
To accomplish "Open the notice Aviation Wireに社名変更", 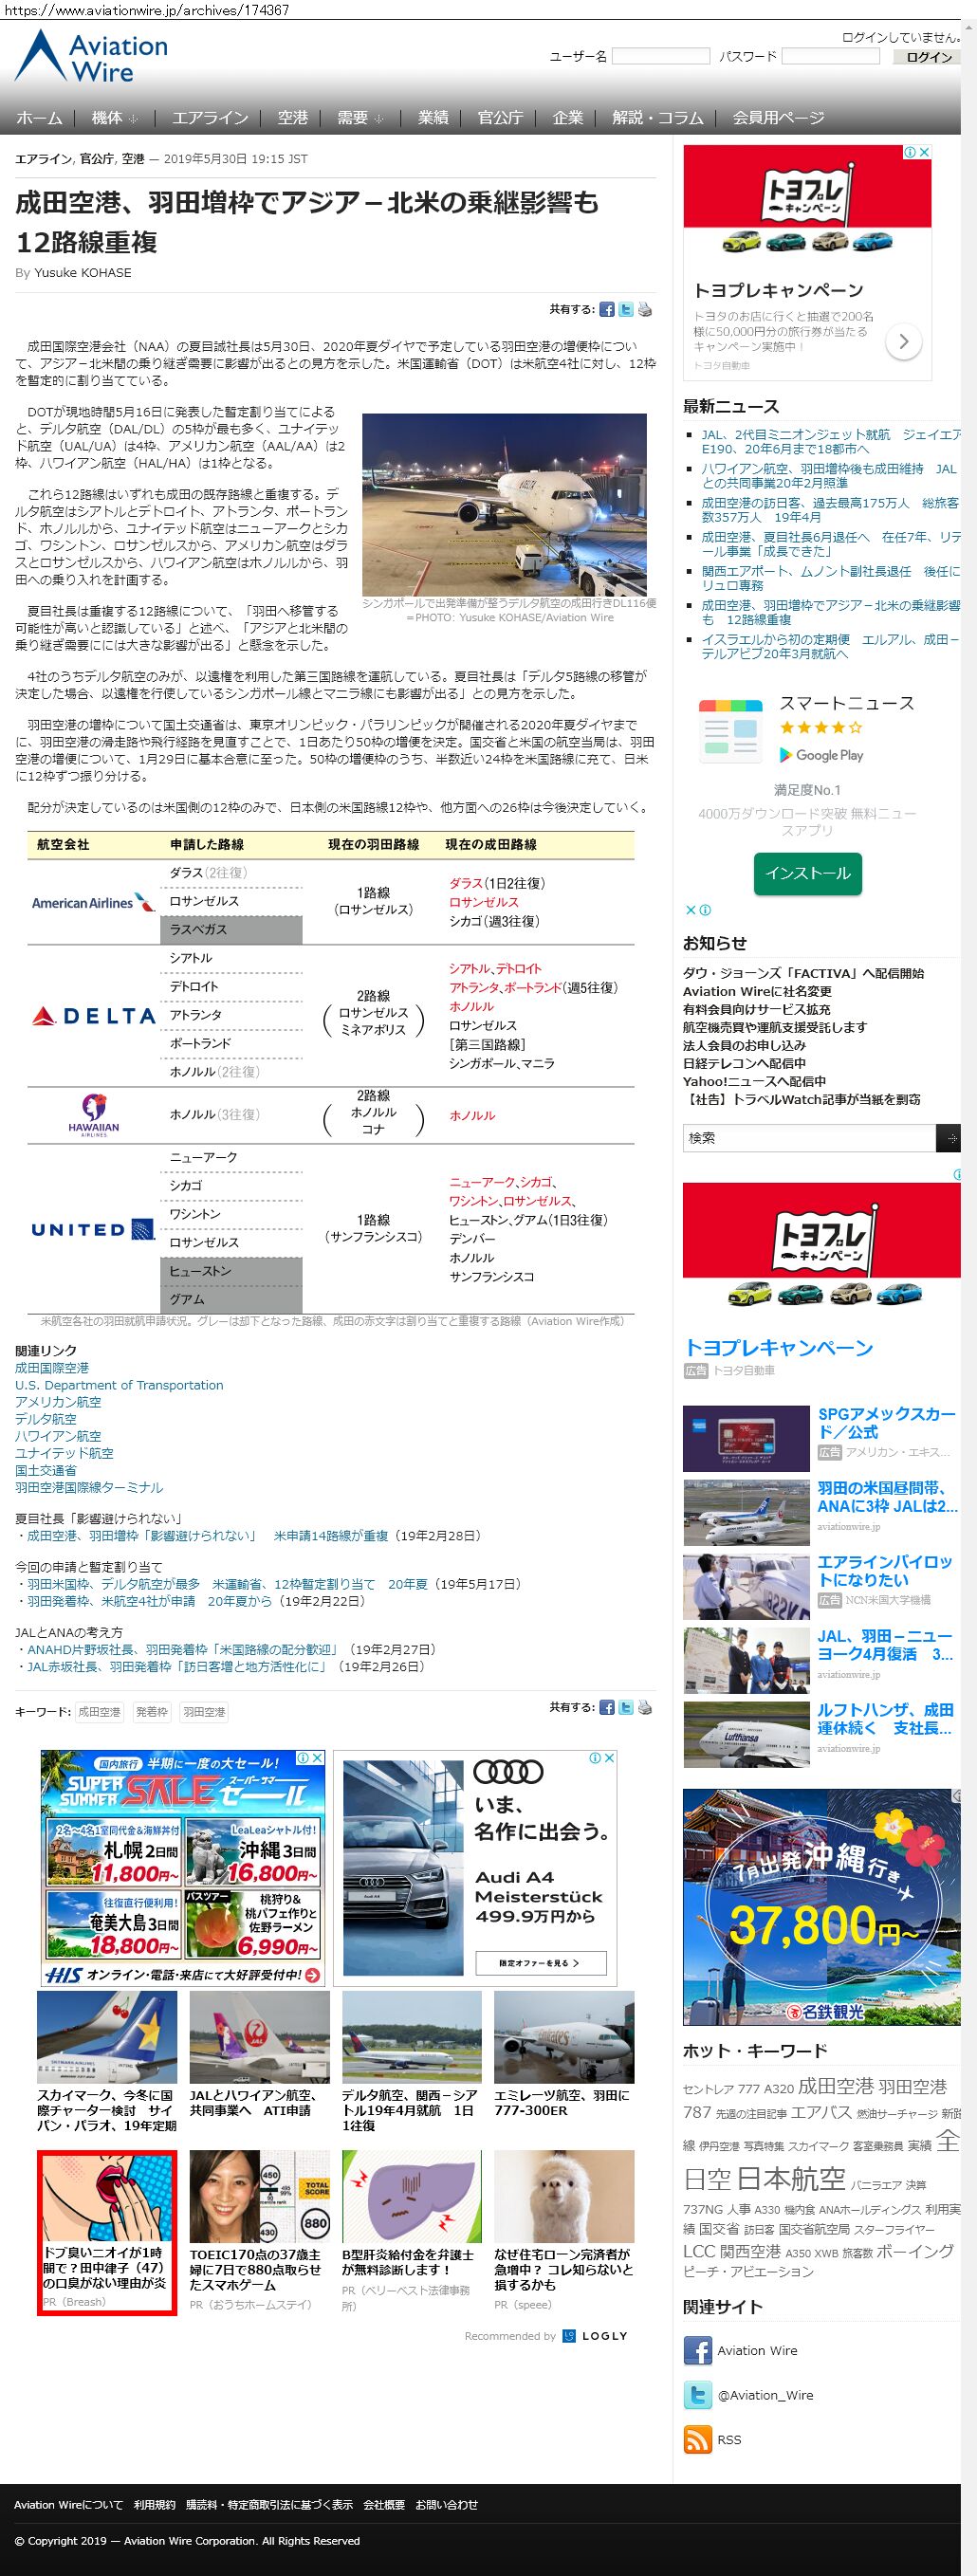I will (x=757, y=991).
